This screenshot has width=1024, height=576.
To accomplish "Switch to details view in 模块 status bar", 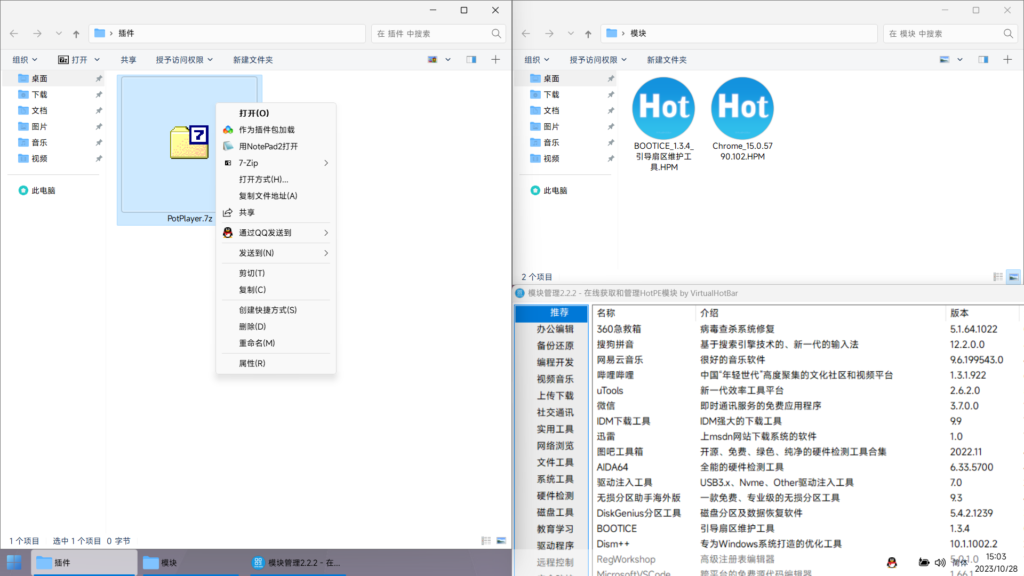I will (998, 277).
